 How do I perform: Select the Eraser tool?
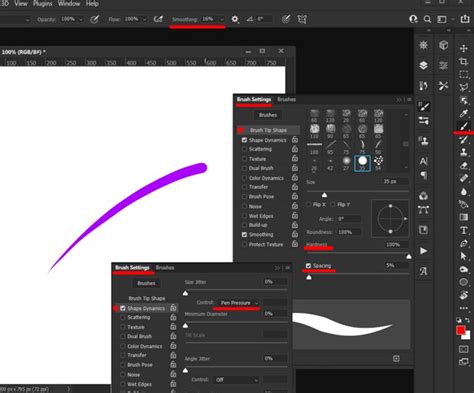[463, 165]
